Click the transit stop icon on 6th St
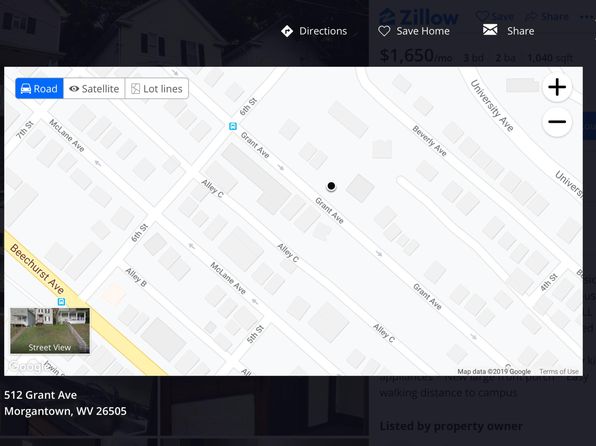Screen dimensions: 596x446 [x=233, y=126]
